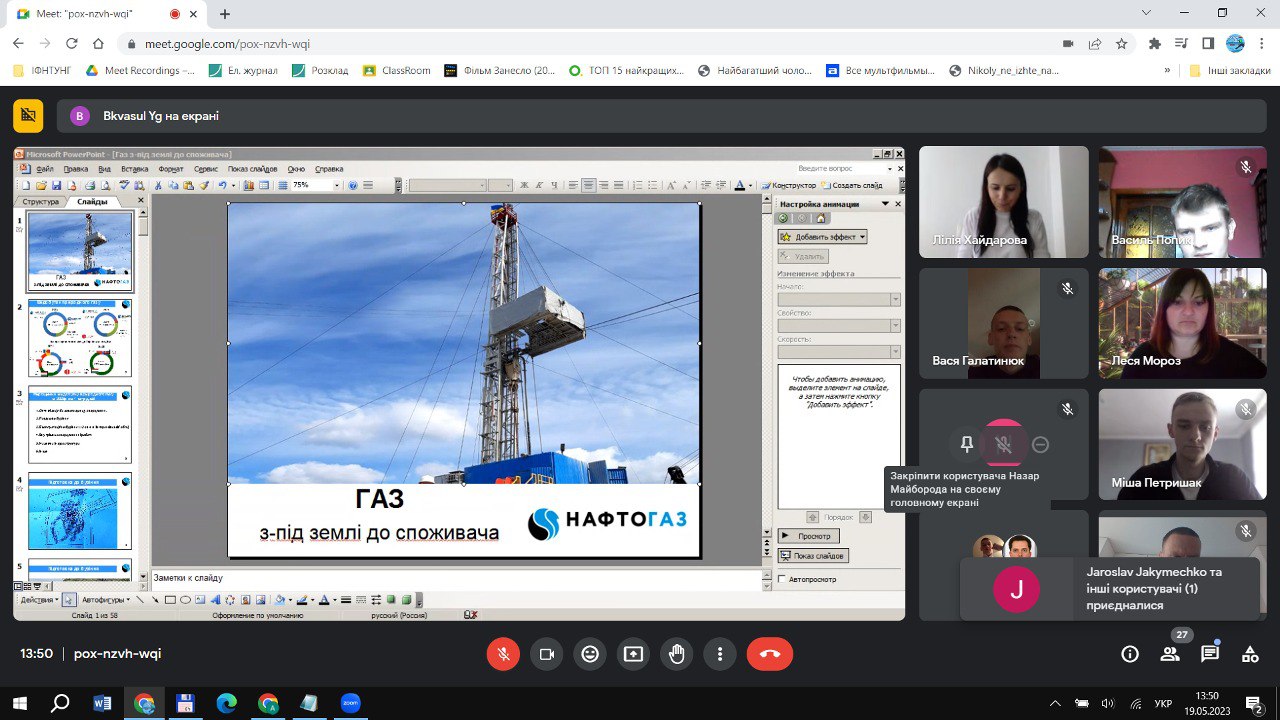The image size is (1280, 720).
Task: Toggle the camera button in Meet
Action: pos(547,654)
